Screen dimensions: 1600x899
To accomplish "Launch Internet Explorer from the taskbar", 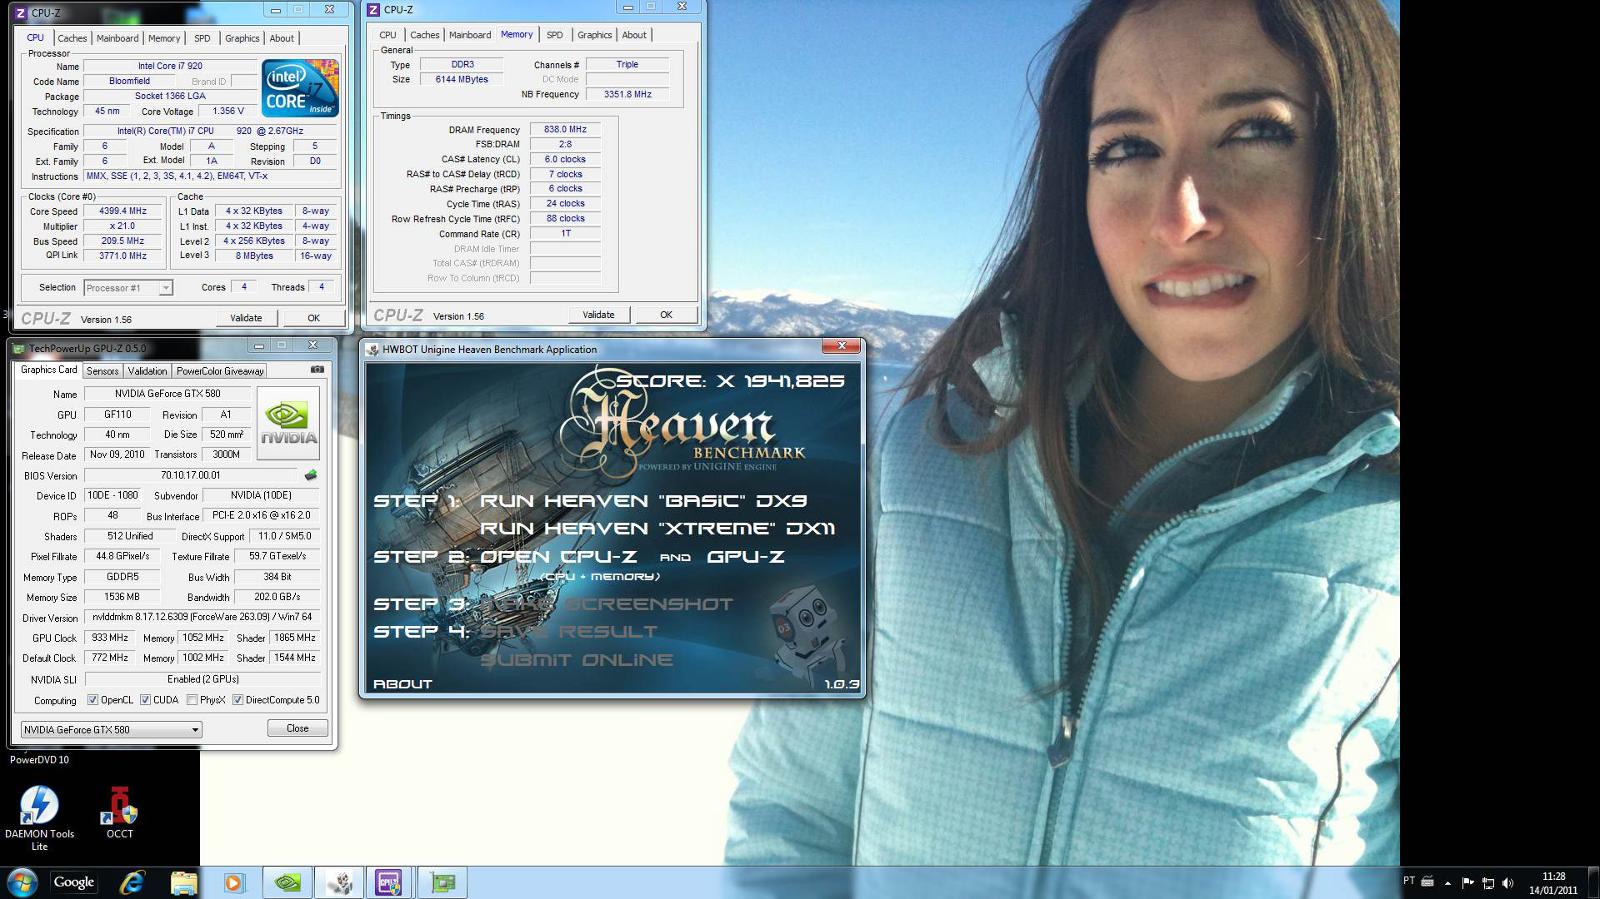I will coord(132,882).
